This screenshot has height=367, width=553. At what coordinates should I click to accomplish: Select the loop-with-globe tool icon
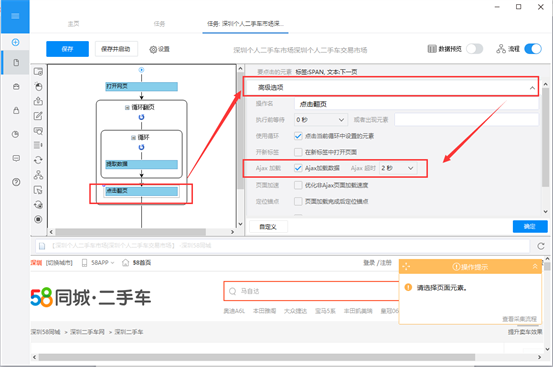pos(38,204)
